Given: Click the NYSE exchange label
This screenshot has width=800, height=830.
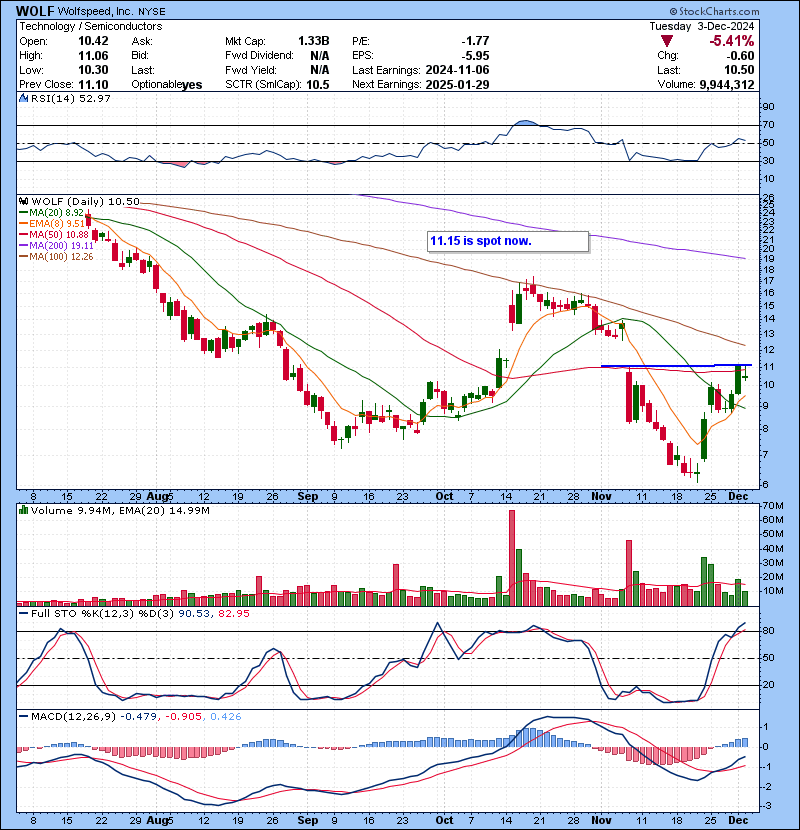Looking at the screenshot, I should (x=151, y=12).
